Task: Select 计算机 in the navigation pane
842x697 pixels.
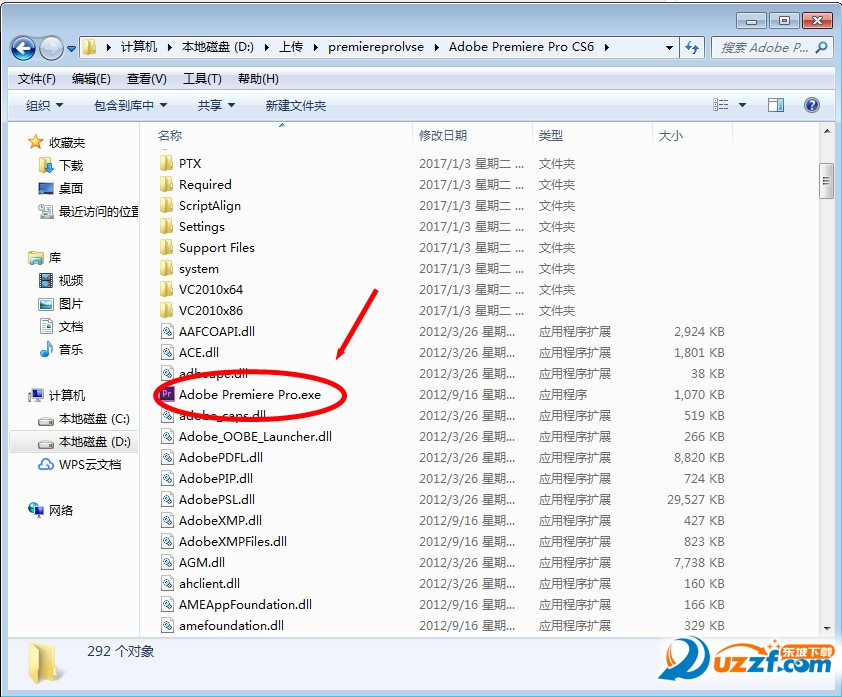Action: (x=57, y=396)
